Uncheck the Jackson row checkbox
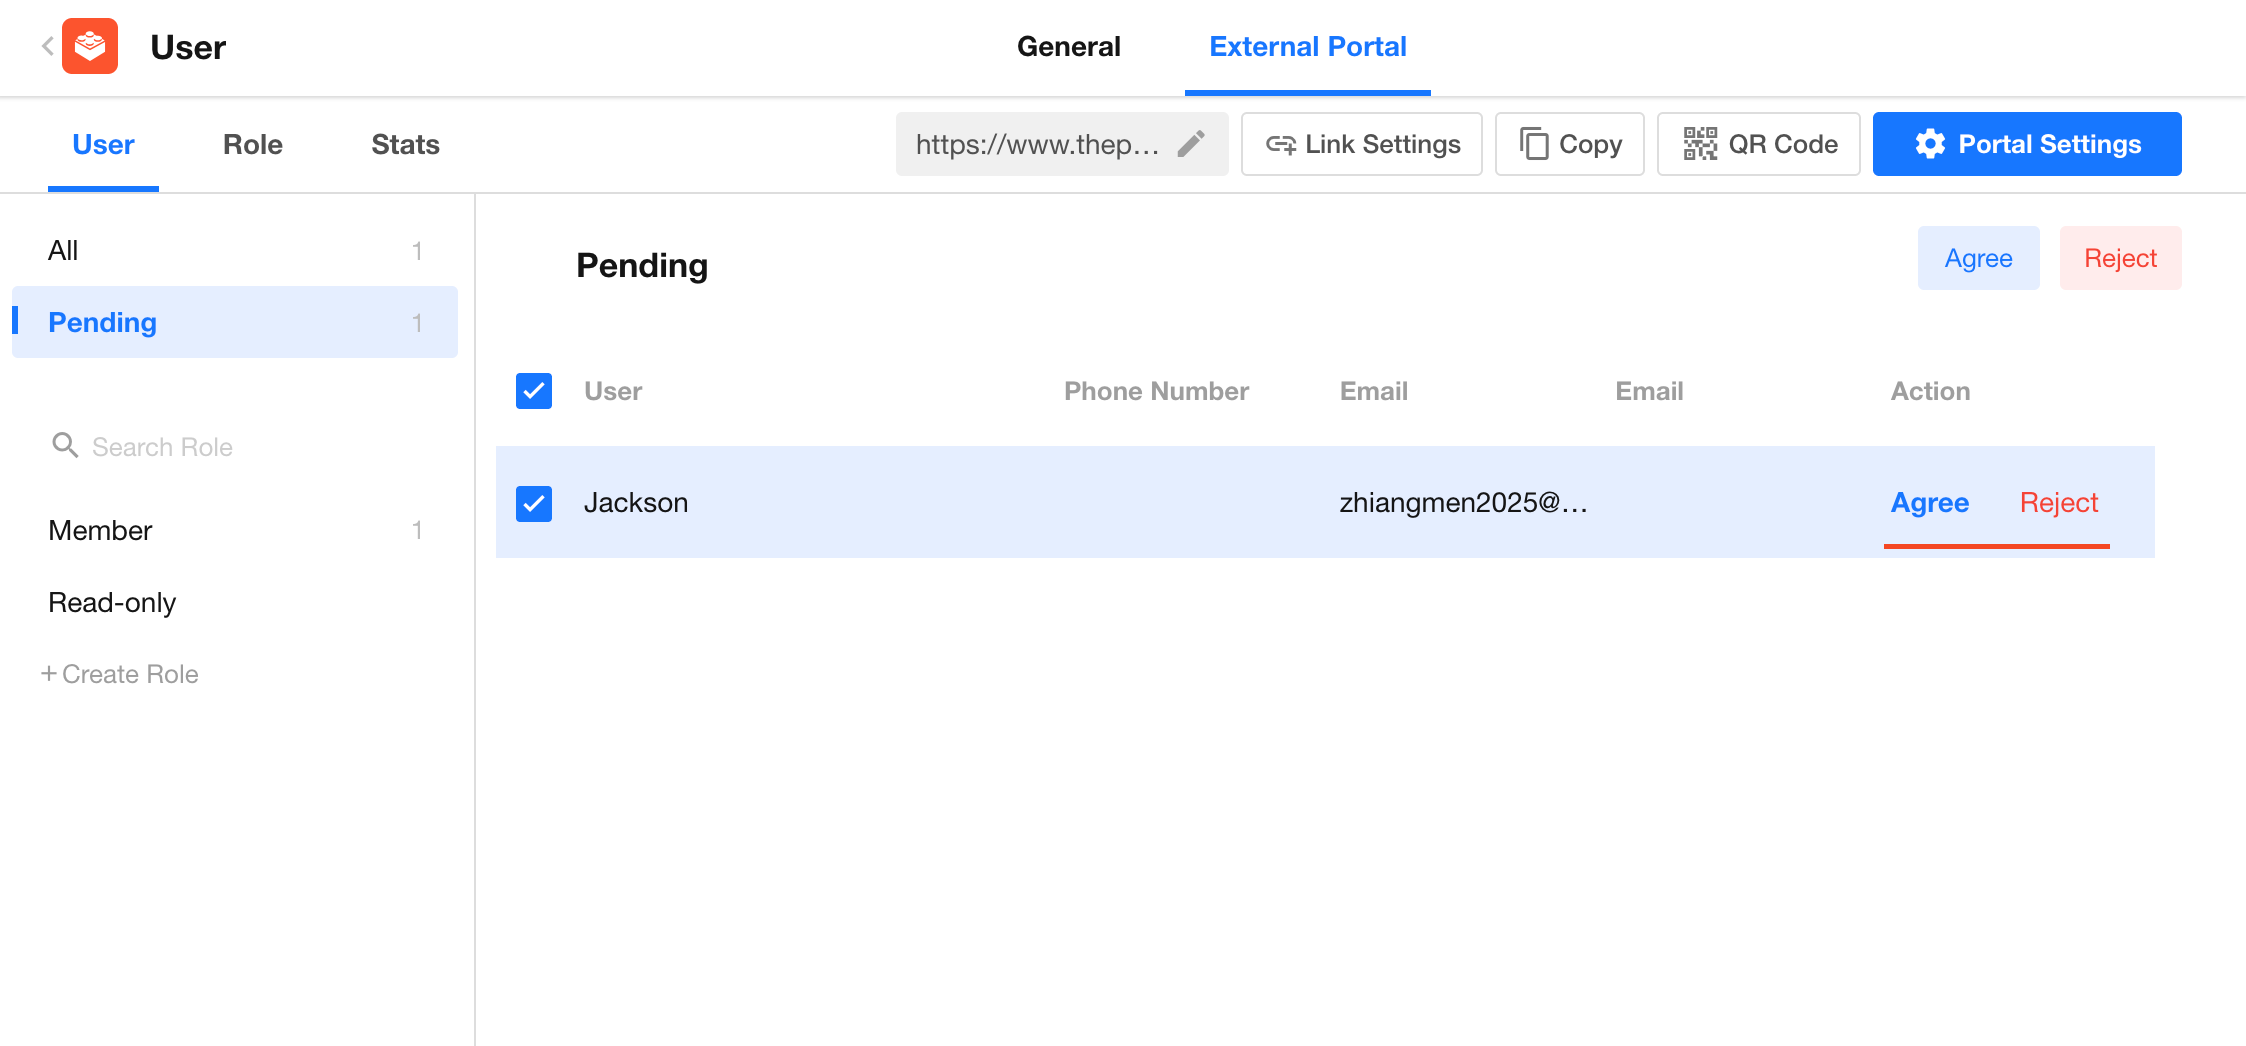2246x1046 pixels. [534, 503]
